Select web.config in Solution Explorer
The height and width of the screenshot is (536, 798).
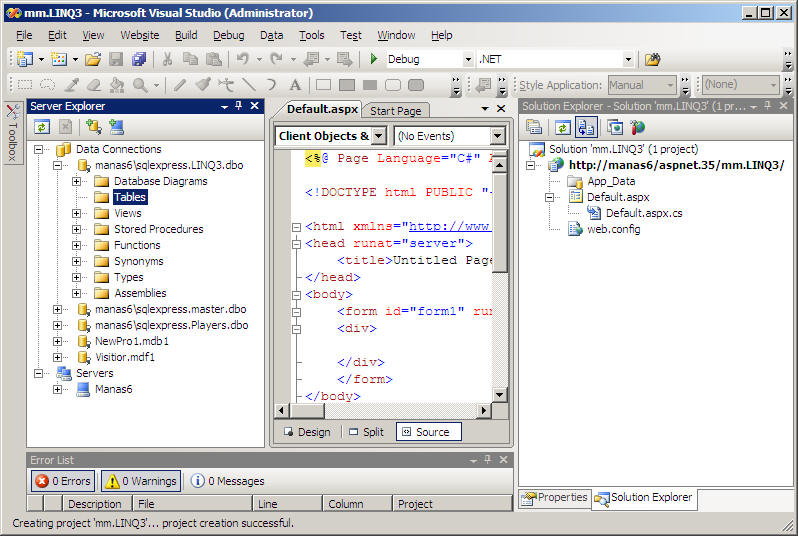(x=613, y=229)
